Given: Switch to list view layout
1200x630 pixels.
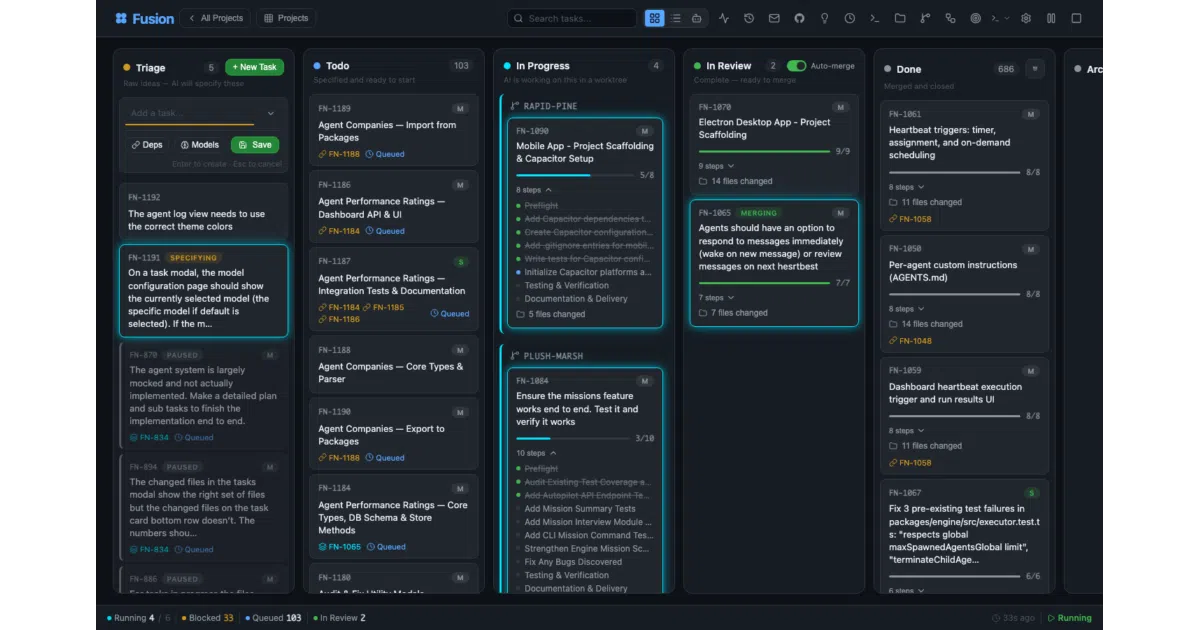Looking at the screenshot, I should [x=676, y=18].
